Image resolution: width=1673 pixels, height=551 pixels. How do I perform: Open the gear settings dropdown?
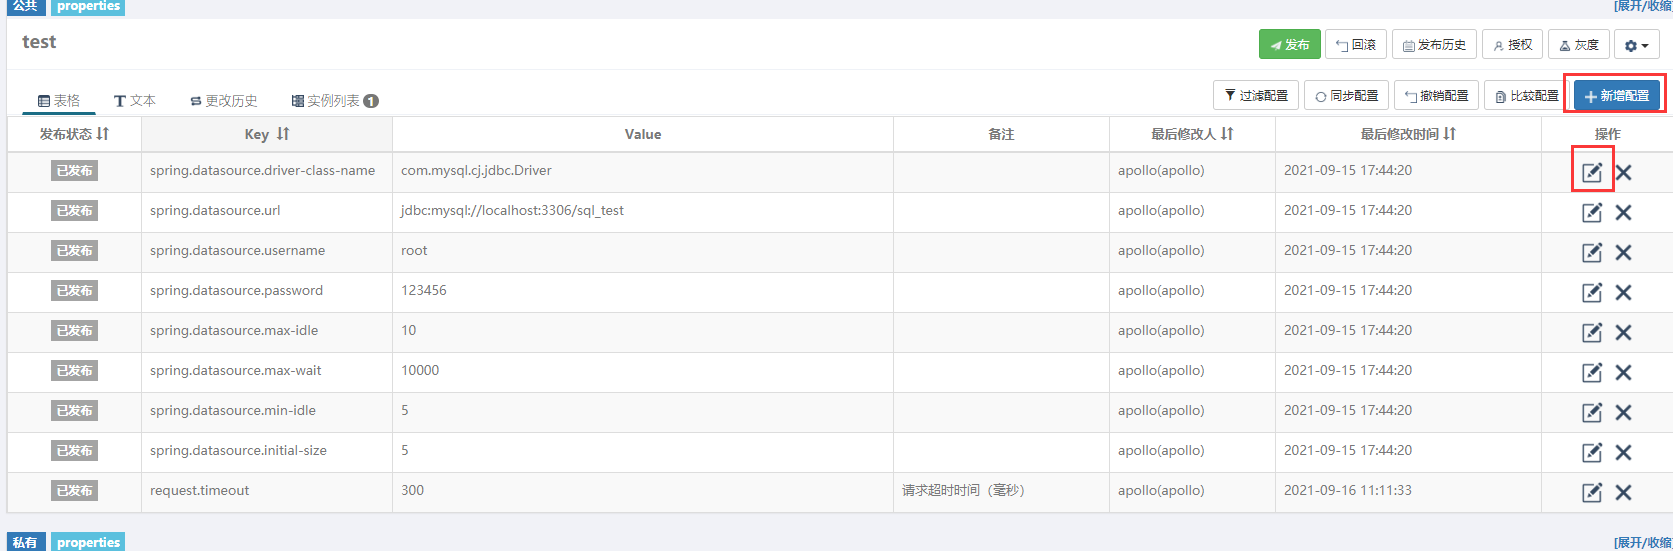[x=1636, y=45]
